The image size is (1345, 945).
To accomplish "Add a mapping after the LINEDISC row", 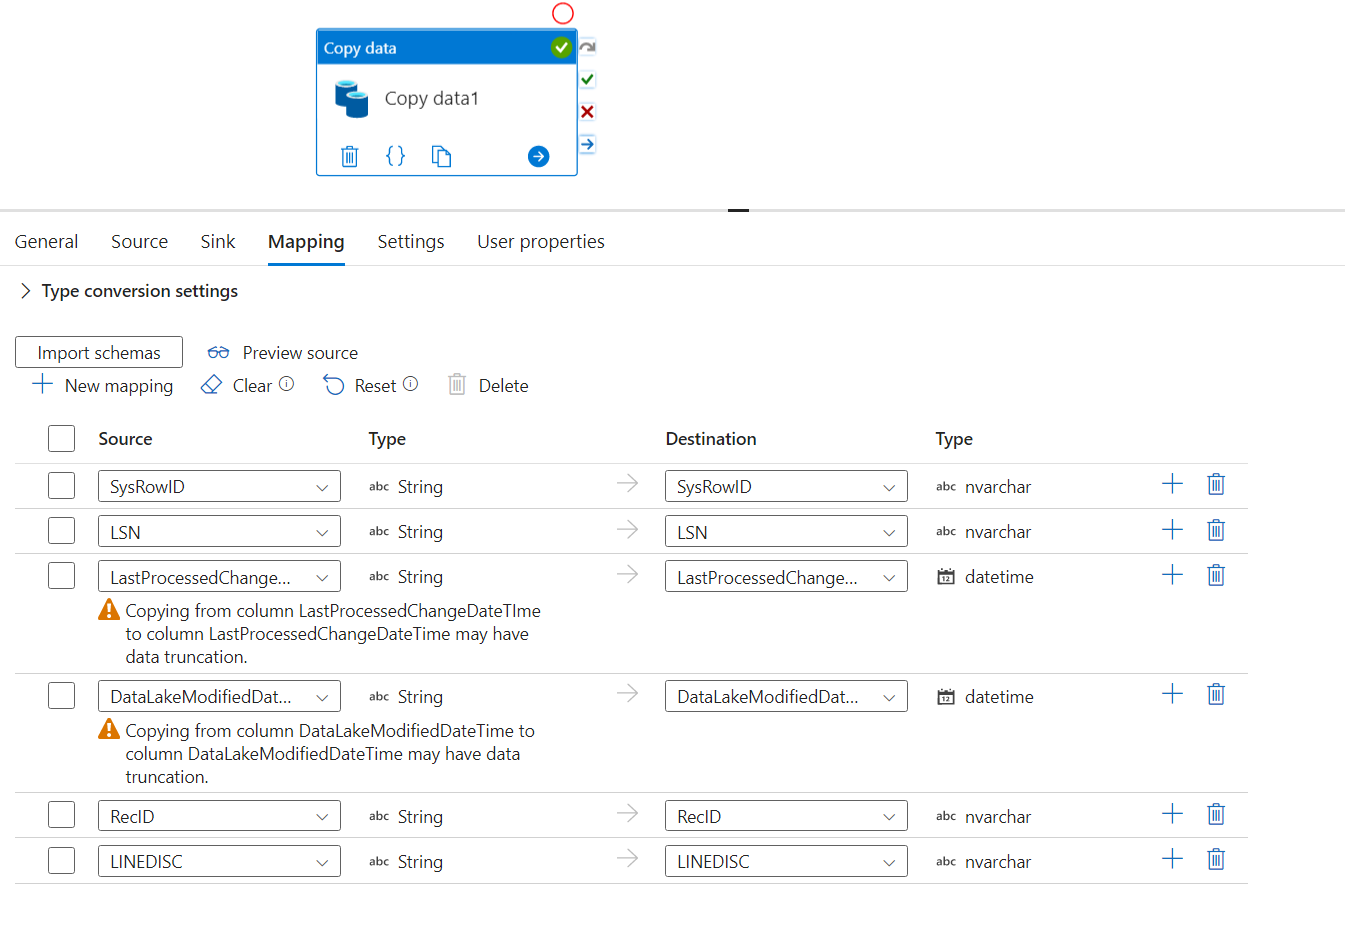I will click(1172, 859).
